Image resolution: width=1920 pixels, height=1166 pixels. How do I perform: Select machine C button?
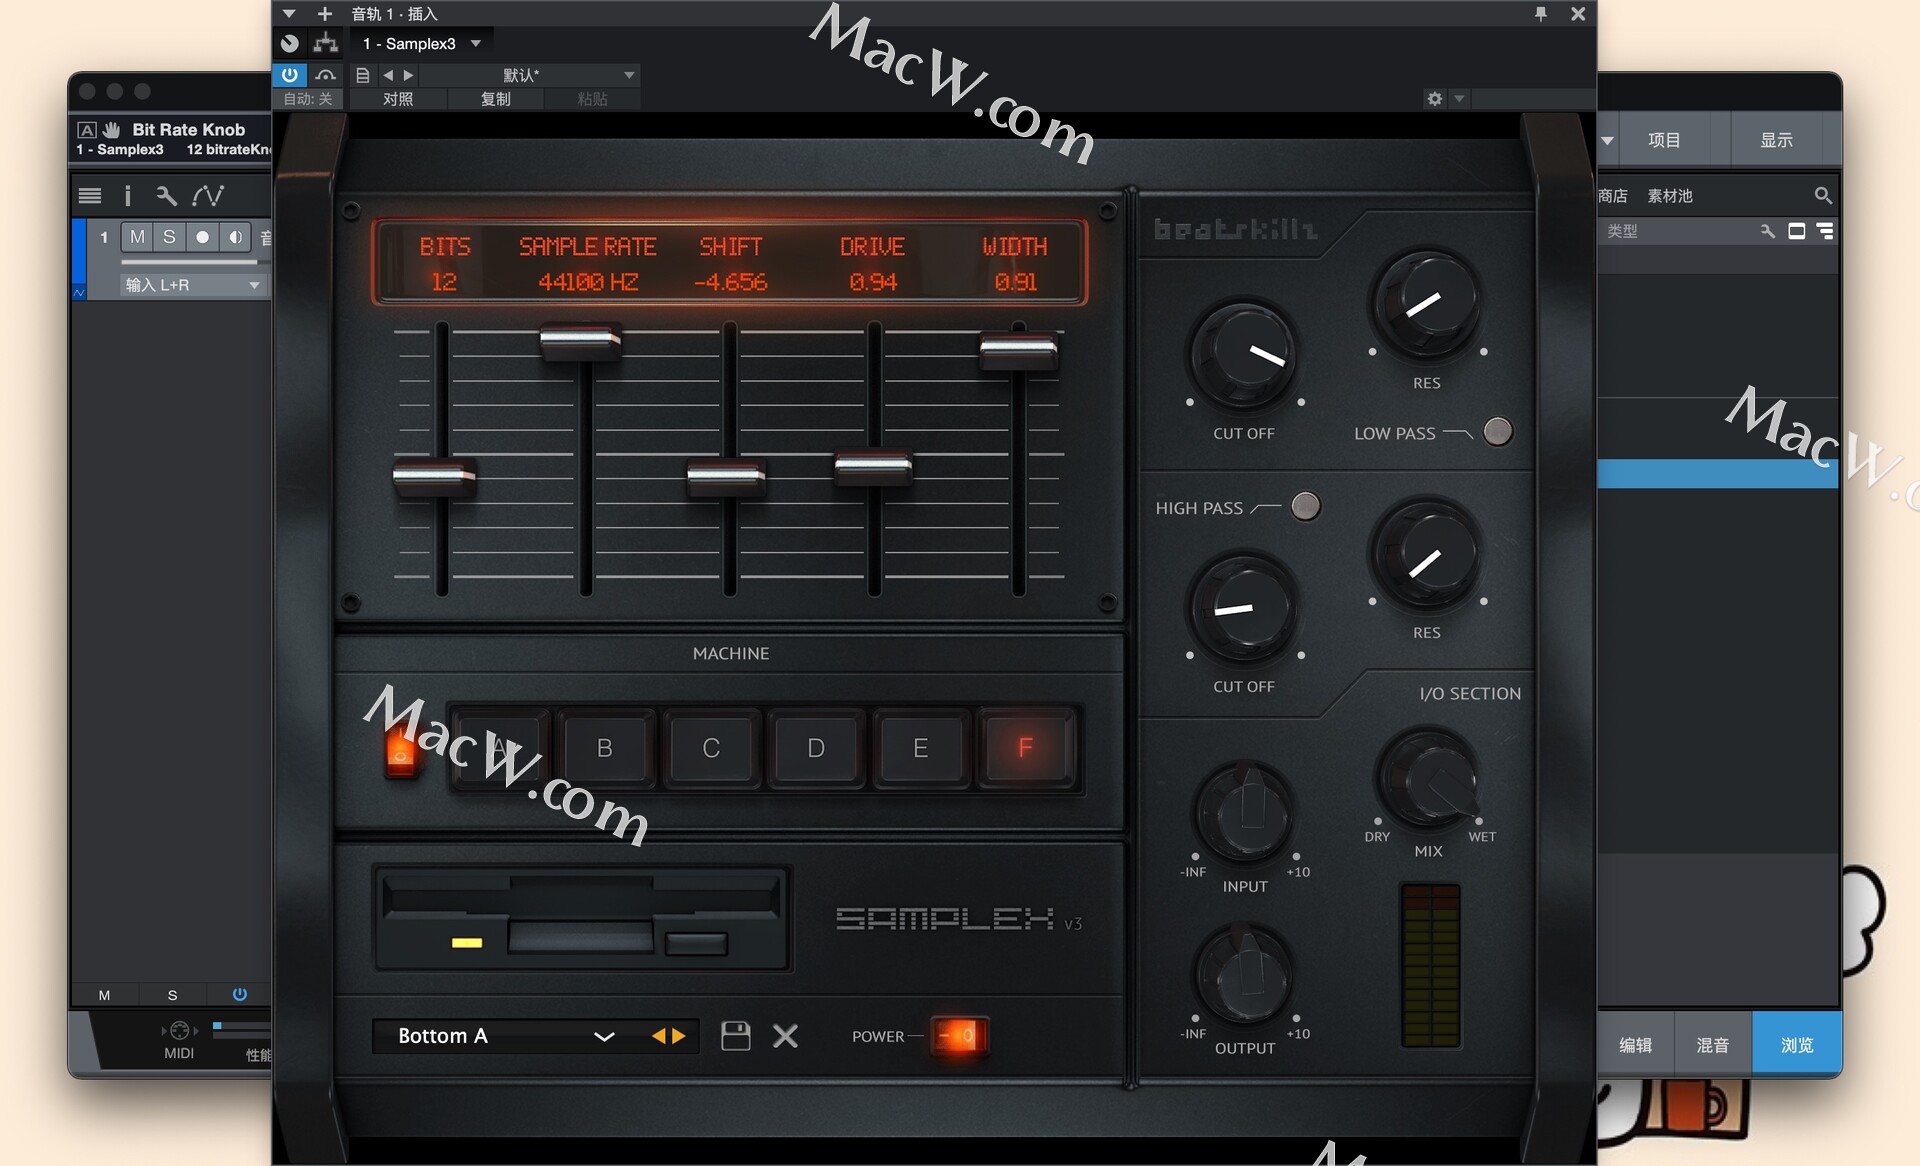point(711,748)
